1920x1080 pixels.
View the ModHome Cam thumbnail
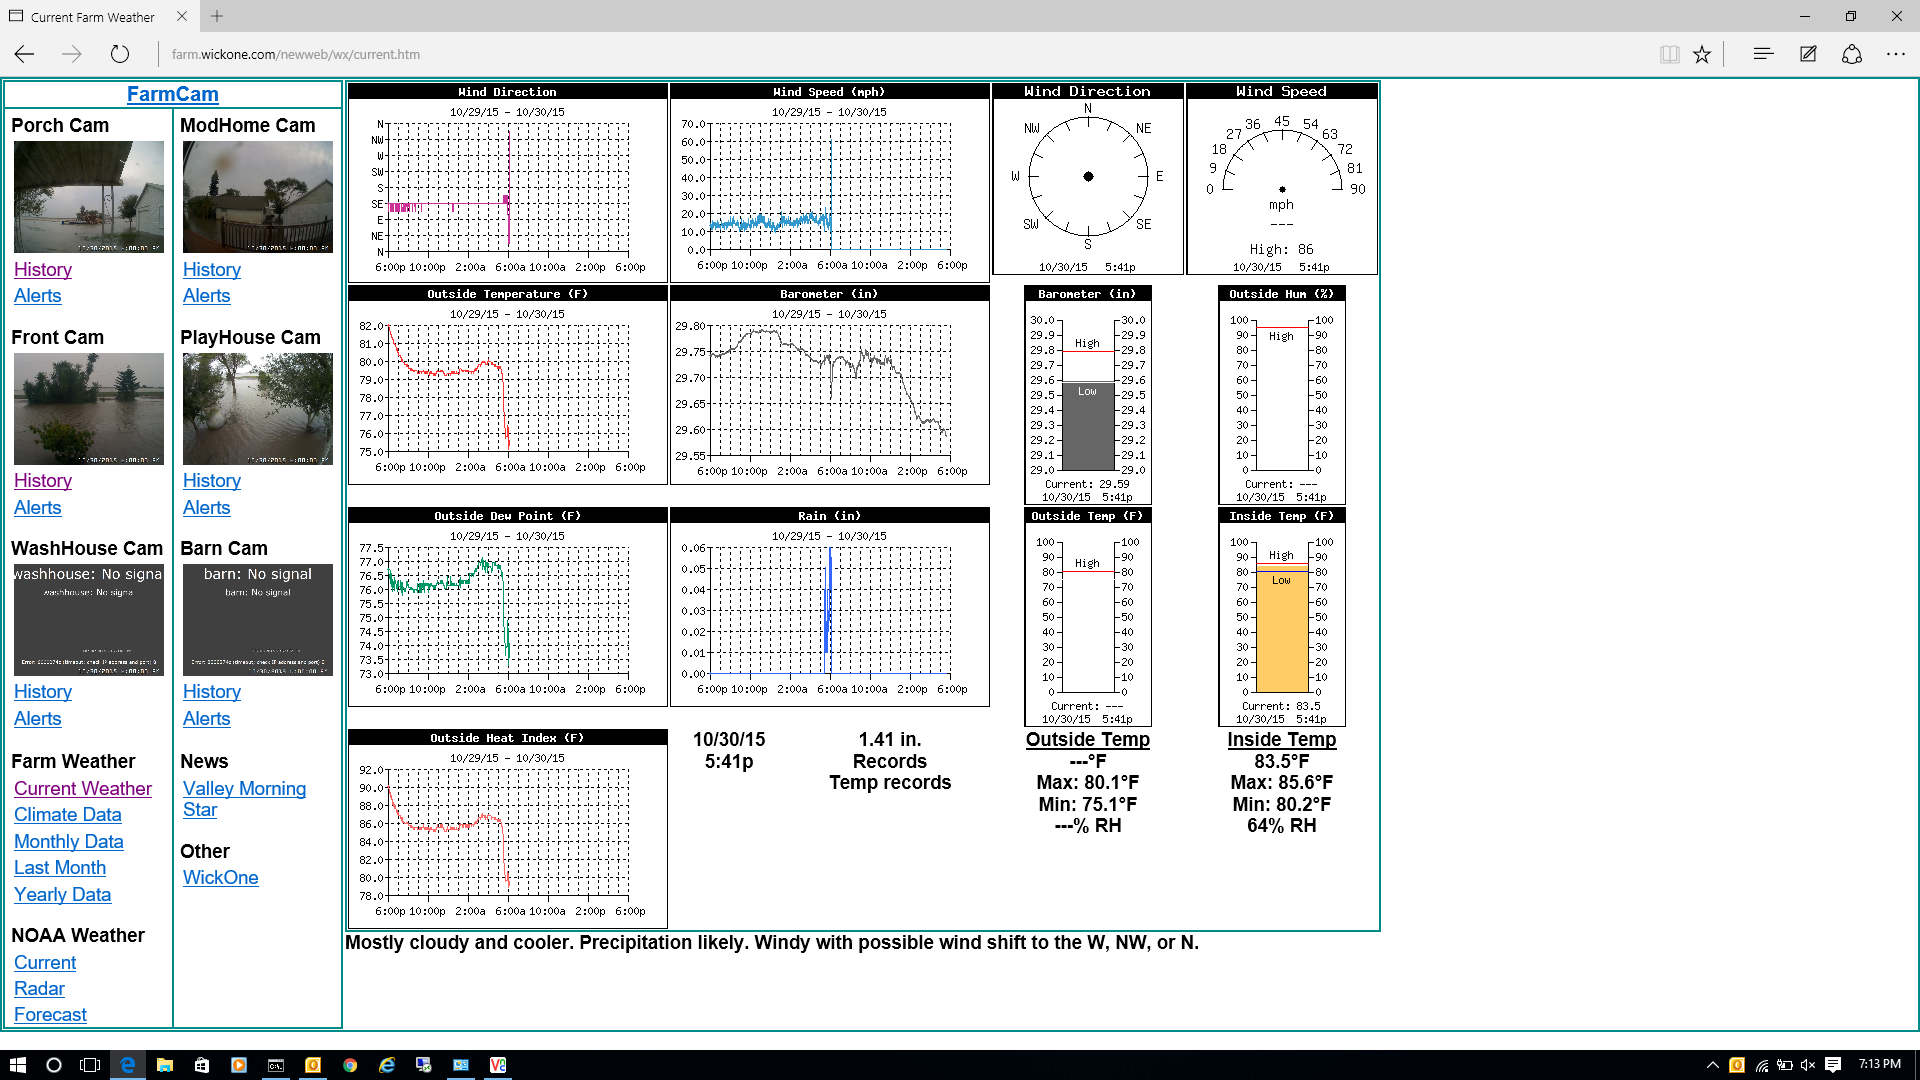[x=258, y=197]
